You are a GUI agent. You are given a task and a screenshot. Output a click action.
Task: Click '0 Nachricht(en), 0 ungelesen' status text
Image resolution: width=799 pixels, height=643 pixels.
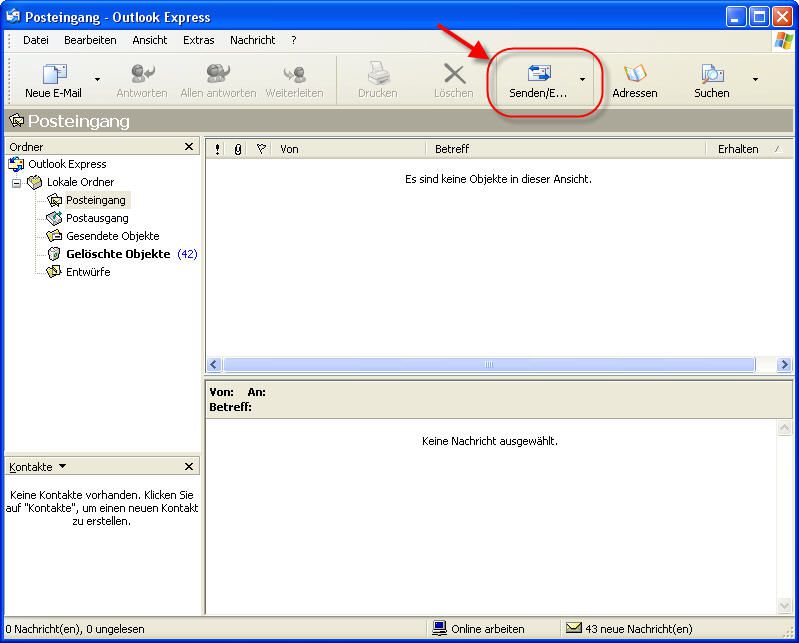pyautogui.click(x=75, y=629)
